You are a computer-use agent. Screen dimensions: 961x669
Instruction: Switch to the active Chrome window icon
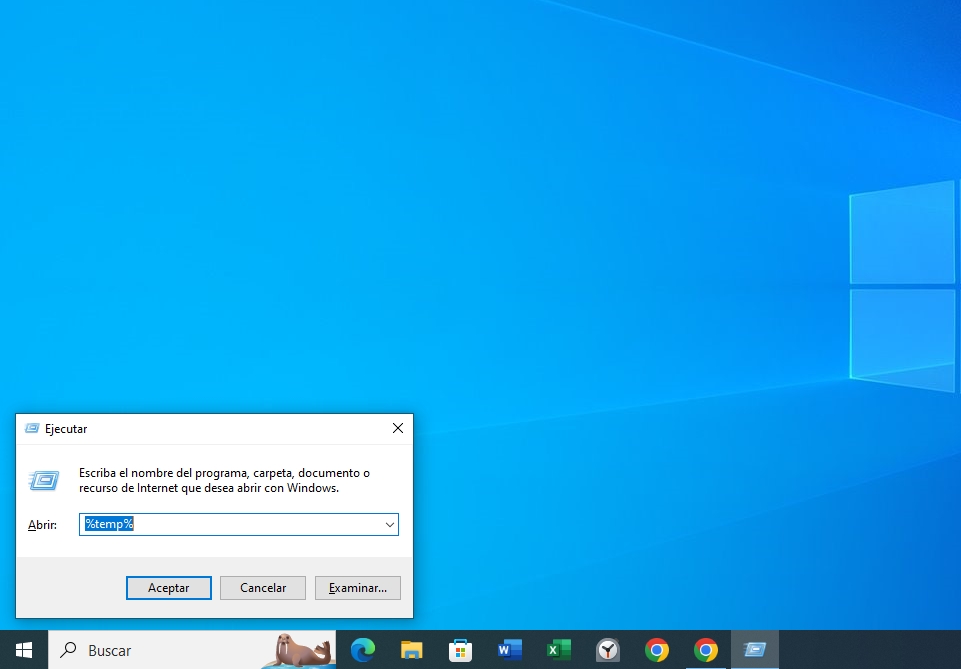click(x=705, y=650)
